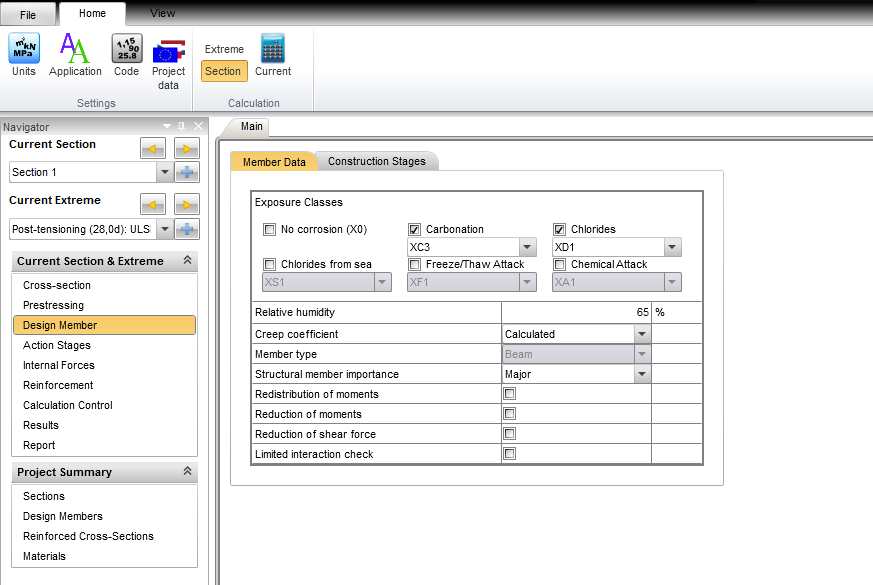The image size is (873, 585).
Task: Switch to the Construction Stages tab
Action: pos(376,161)
